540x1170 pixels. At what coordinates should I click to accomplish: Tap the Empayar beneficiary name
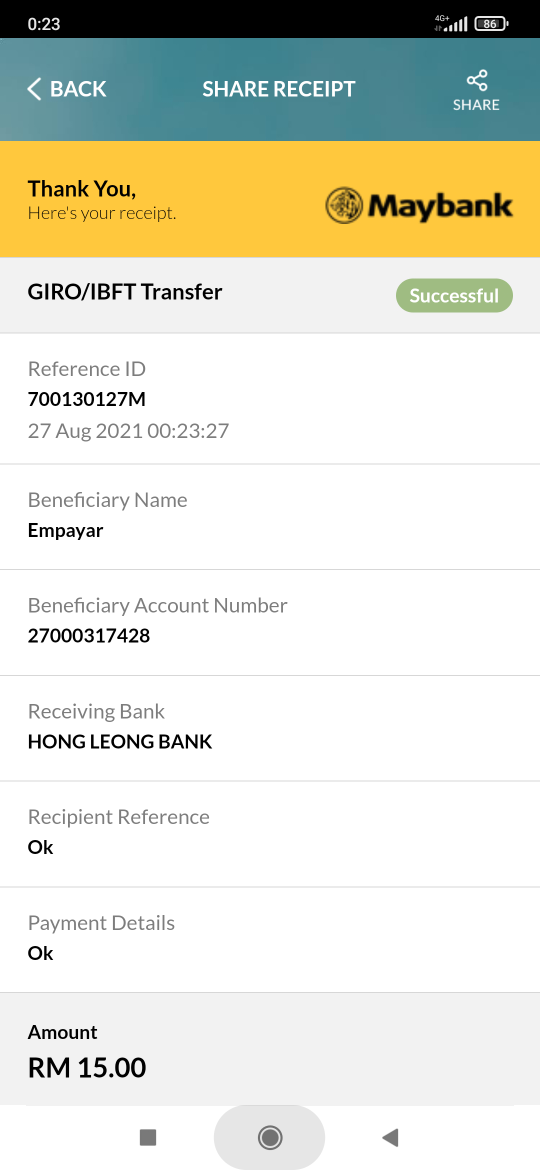click(66, 531)
